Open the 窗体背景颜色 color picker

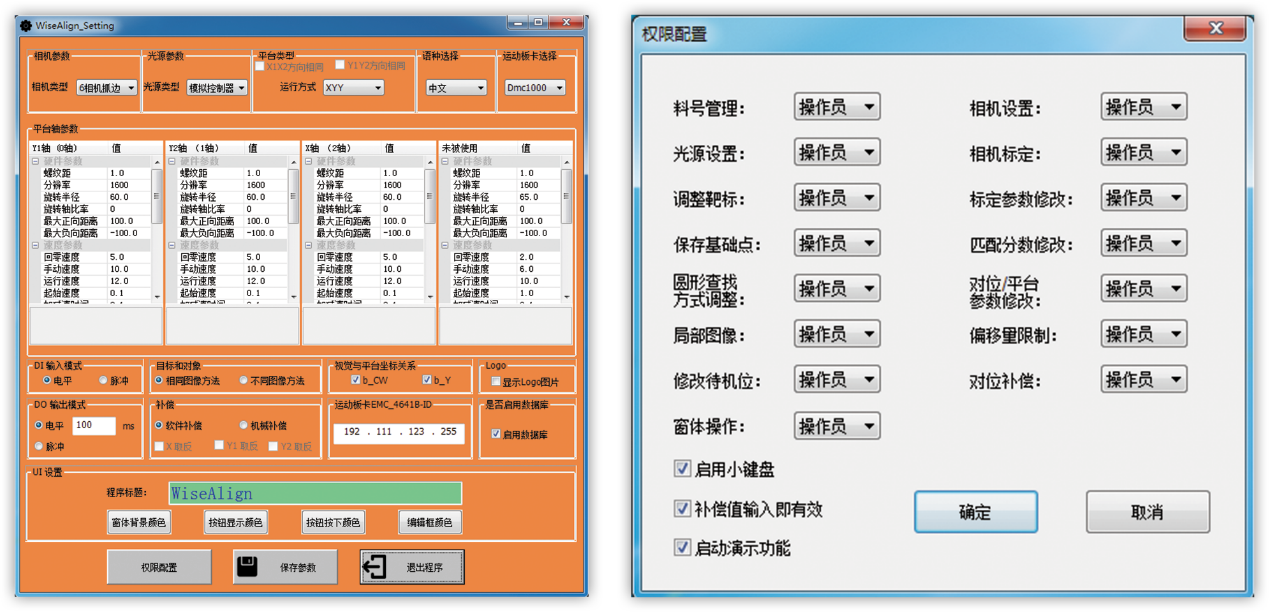point(138,522)
